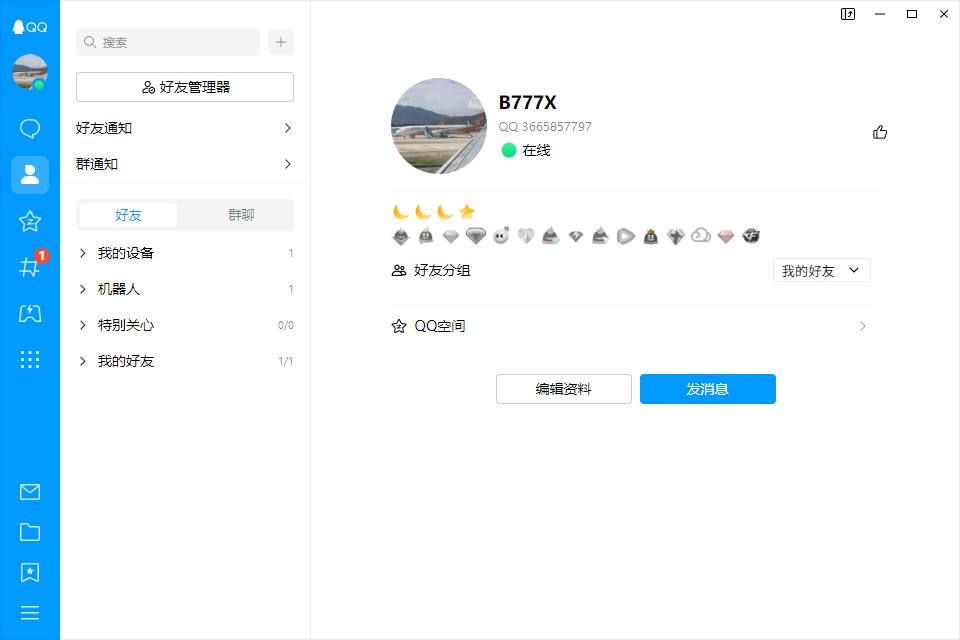Open the favorites bookmark icon
960x640 pixels.
pos(30,572)
